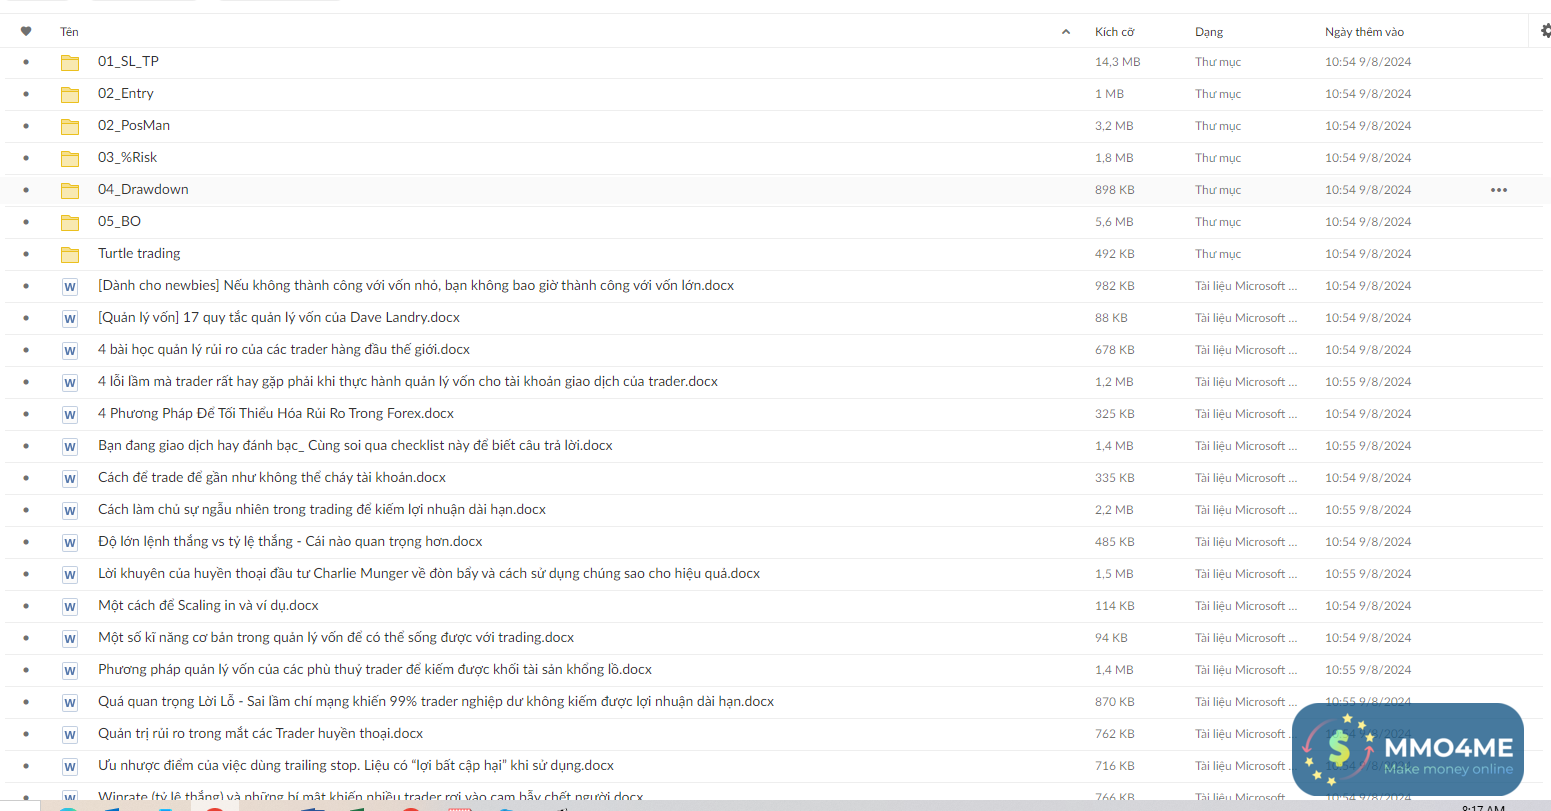Image resolution: width=1551 pixels, height=811 pixels.
Task: Click the heart favorites column header icon
Action: (26, 31)
